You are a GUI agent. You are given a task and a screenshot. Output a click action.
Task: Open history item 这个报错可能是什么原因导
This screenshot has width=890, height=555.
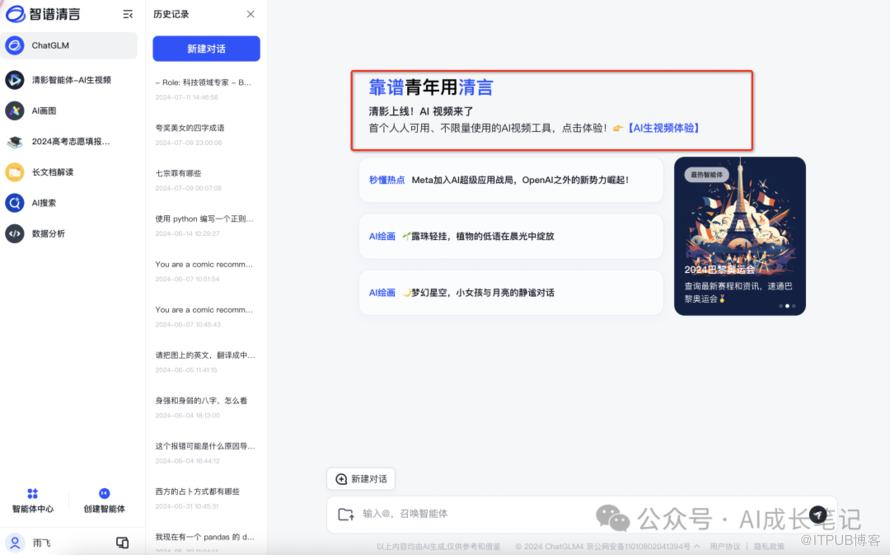205,445
